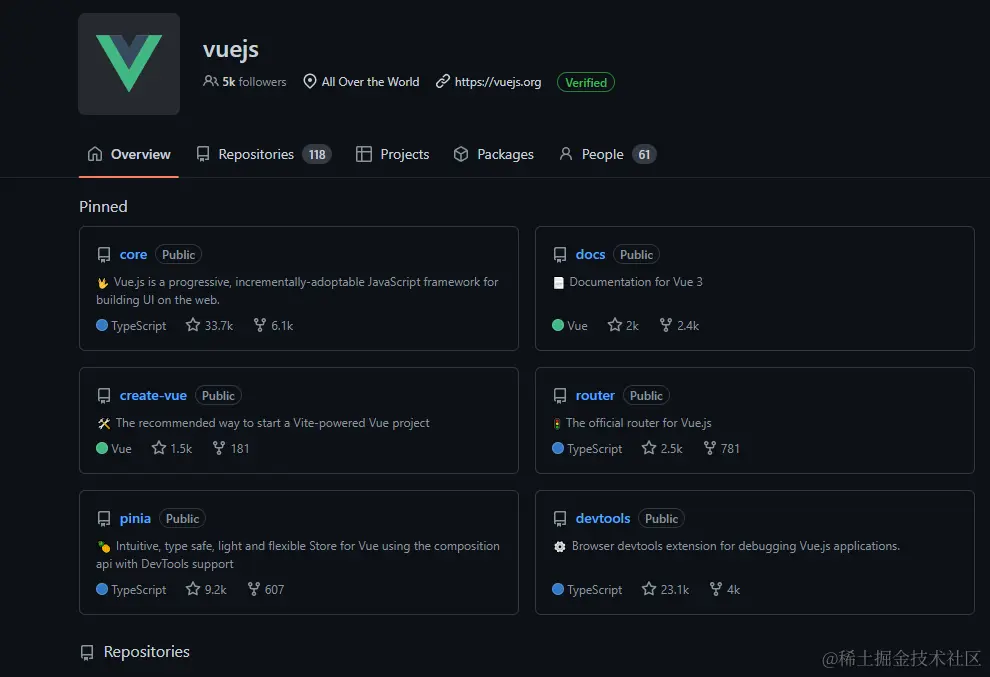Viewport: 990px width, 677px height.
Task: Click the star icon on core
Action: click(193, 325)
